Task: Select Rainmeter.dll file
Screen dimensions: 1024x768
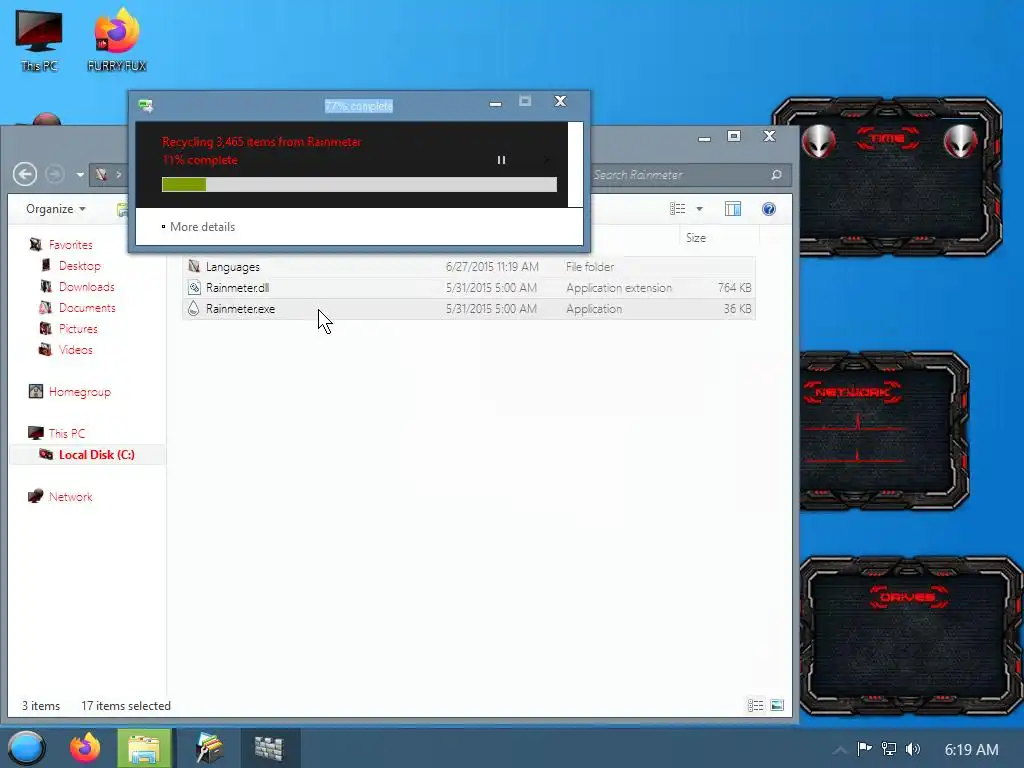Action: pos(468,287)
